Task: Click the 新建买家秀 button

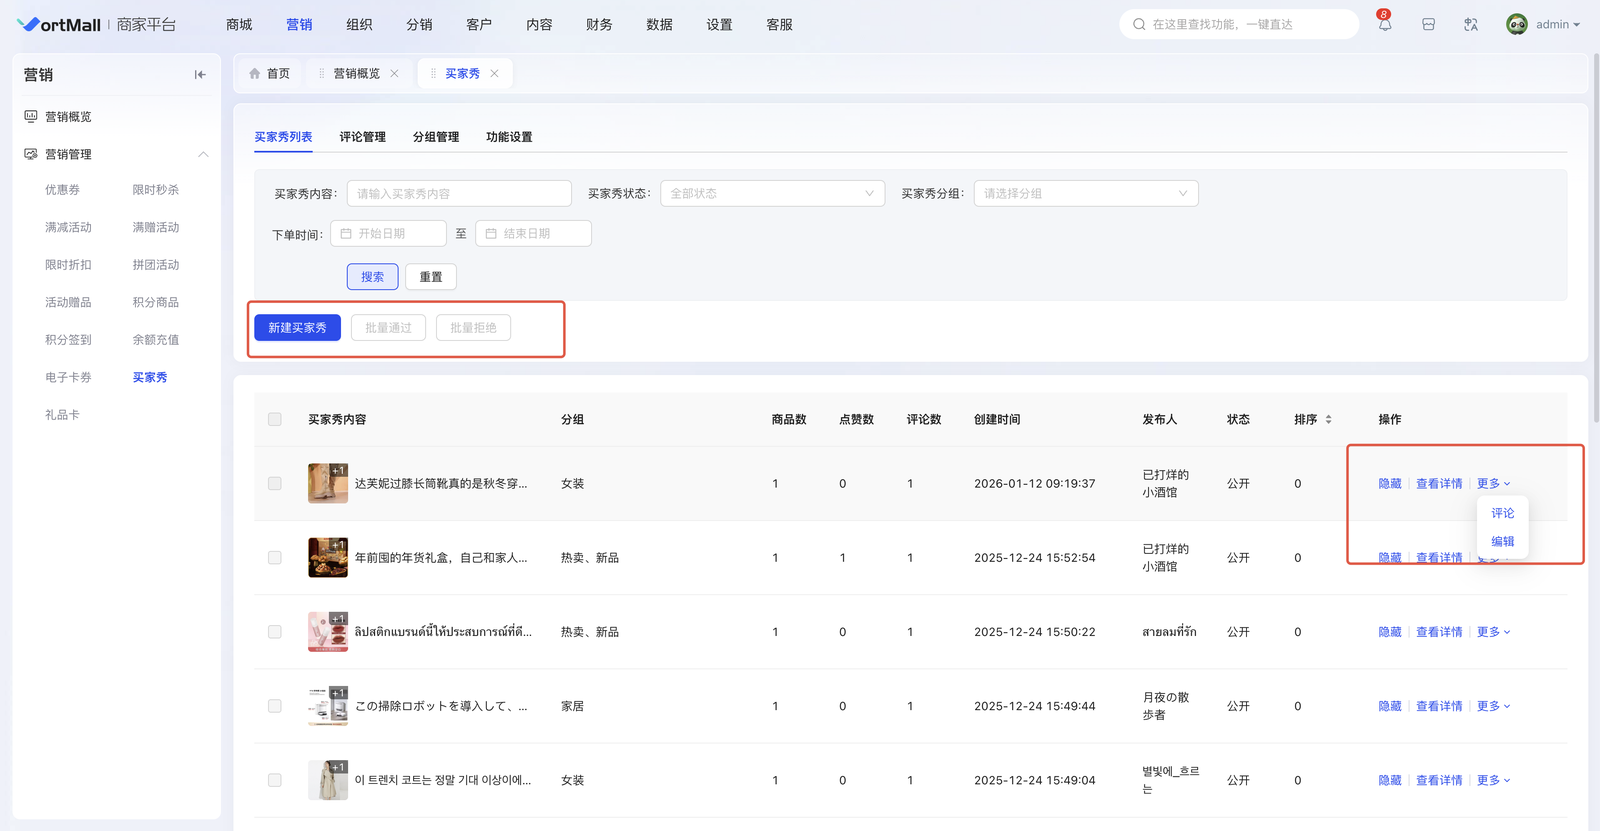Action: click(x=297, y=328)
